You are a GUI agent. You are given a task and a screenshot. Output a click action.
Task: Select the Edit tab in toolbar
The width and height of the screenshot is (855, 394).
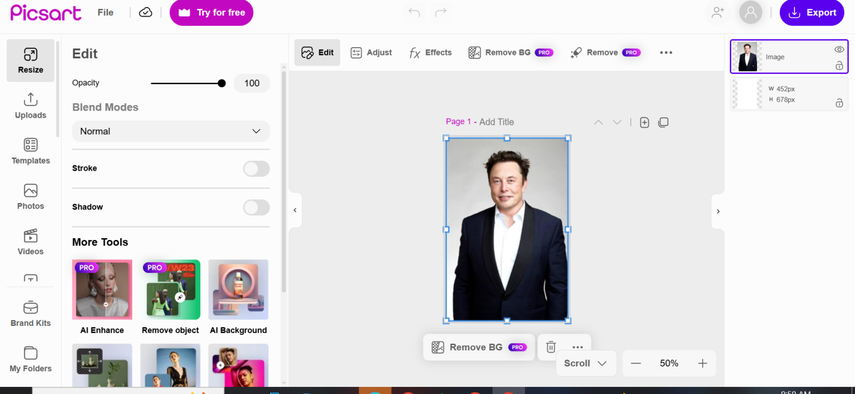tap(317, 52)
